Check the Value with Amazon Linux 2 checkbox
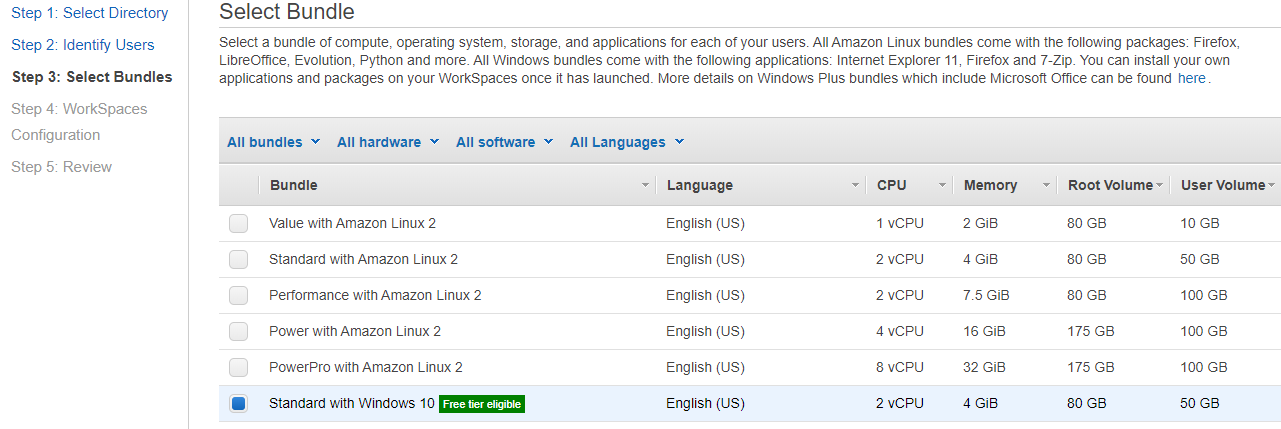1281x429 pixels. [238, 224]
